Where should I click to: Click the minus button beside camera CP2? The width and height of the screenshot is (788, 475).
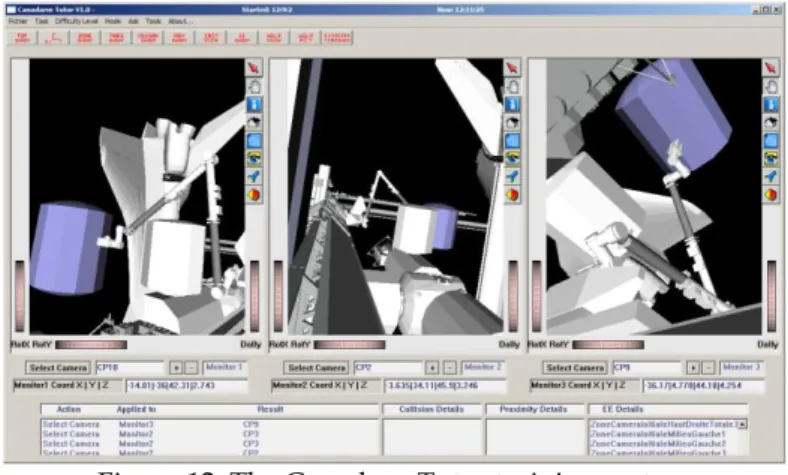coord(450,368)
